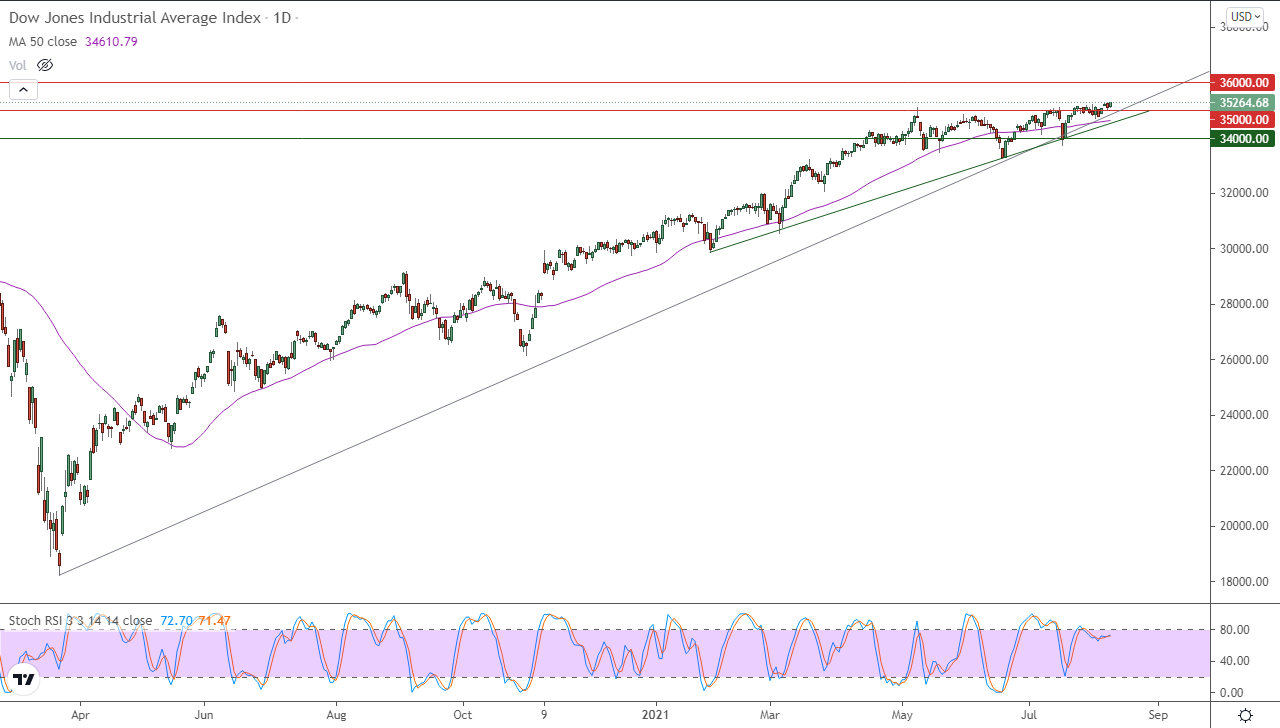Toggle the Vol indicator visibility eye

tap(44, 65)
